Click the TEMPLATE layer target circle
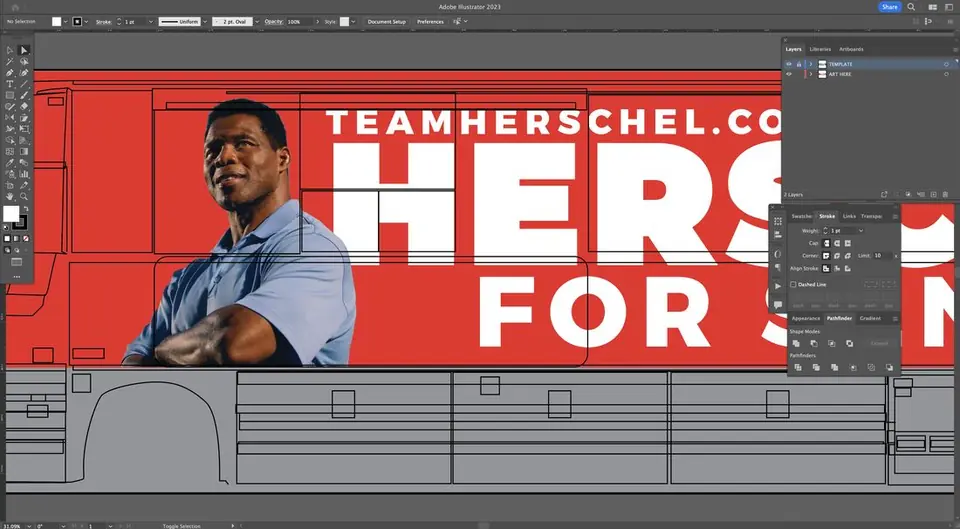This screenshot has height=529, width=960. (946, 64)
